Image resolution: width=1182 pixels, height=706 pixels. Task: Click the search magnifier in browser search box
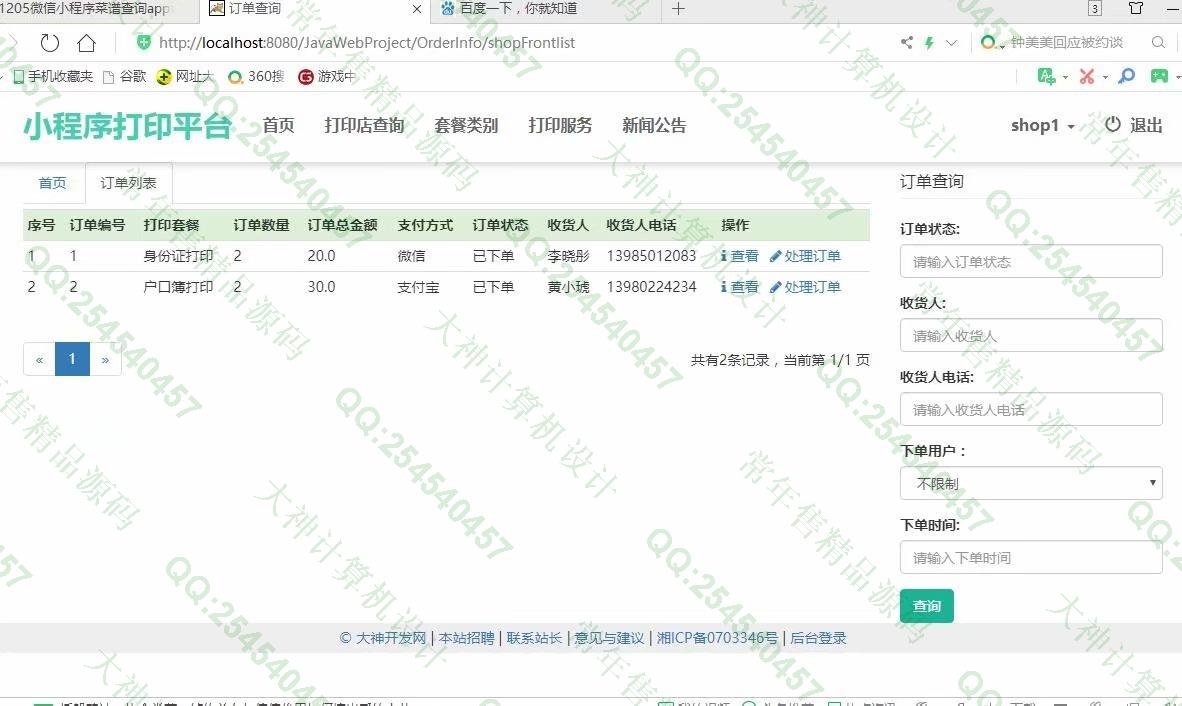click(1159, 42)
